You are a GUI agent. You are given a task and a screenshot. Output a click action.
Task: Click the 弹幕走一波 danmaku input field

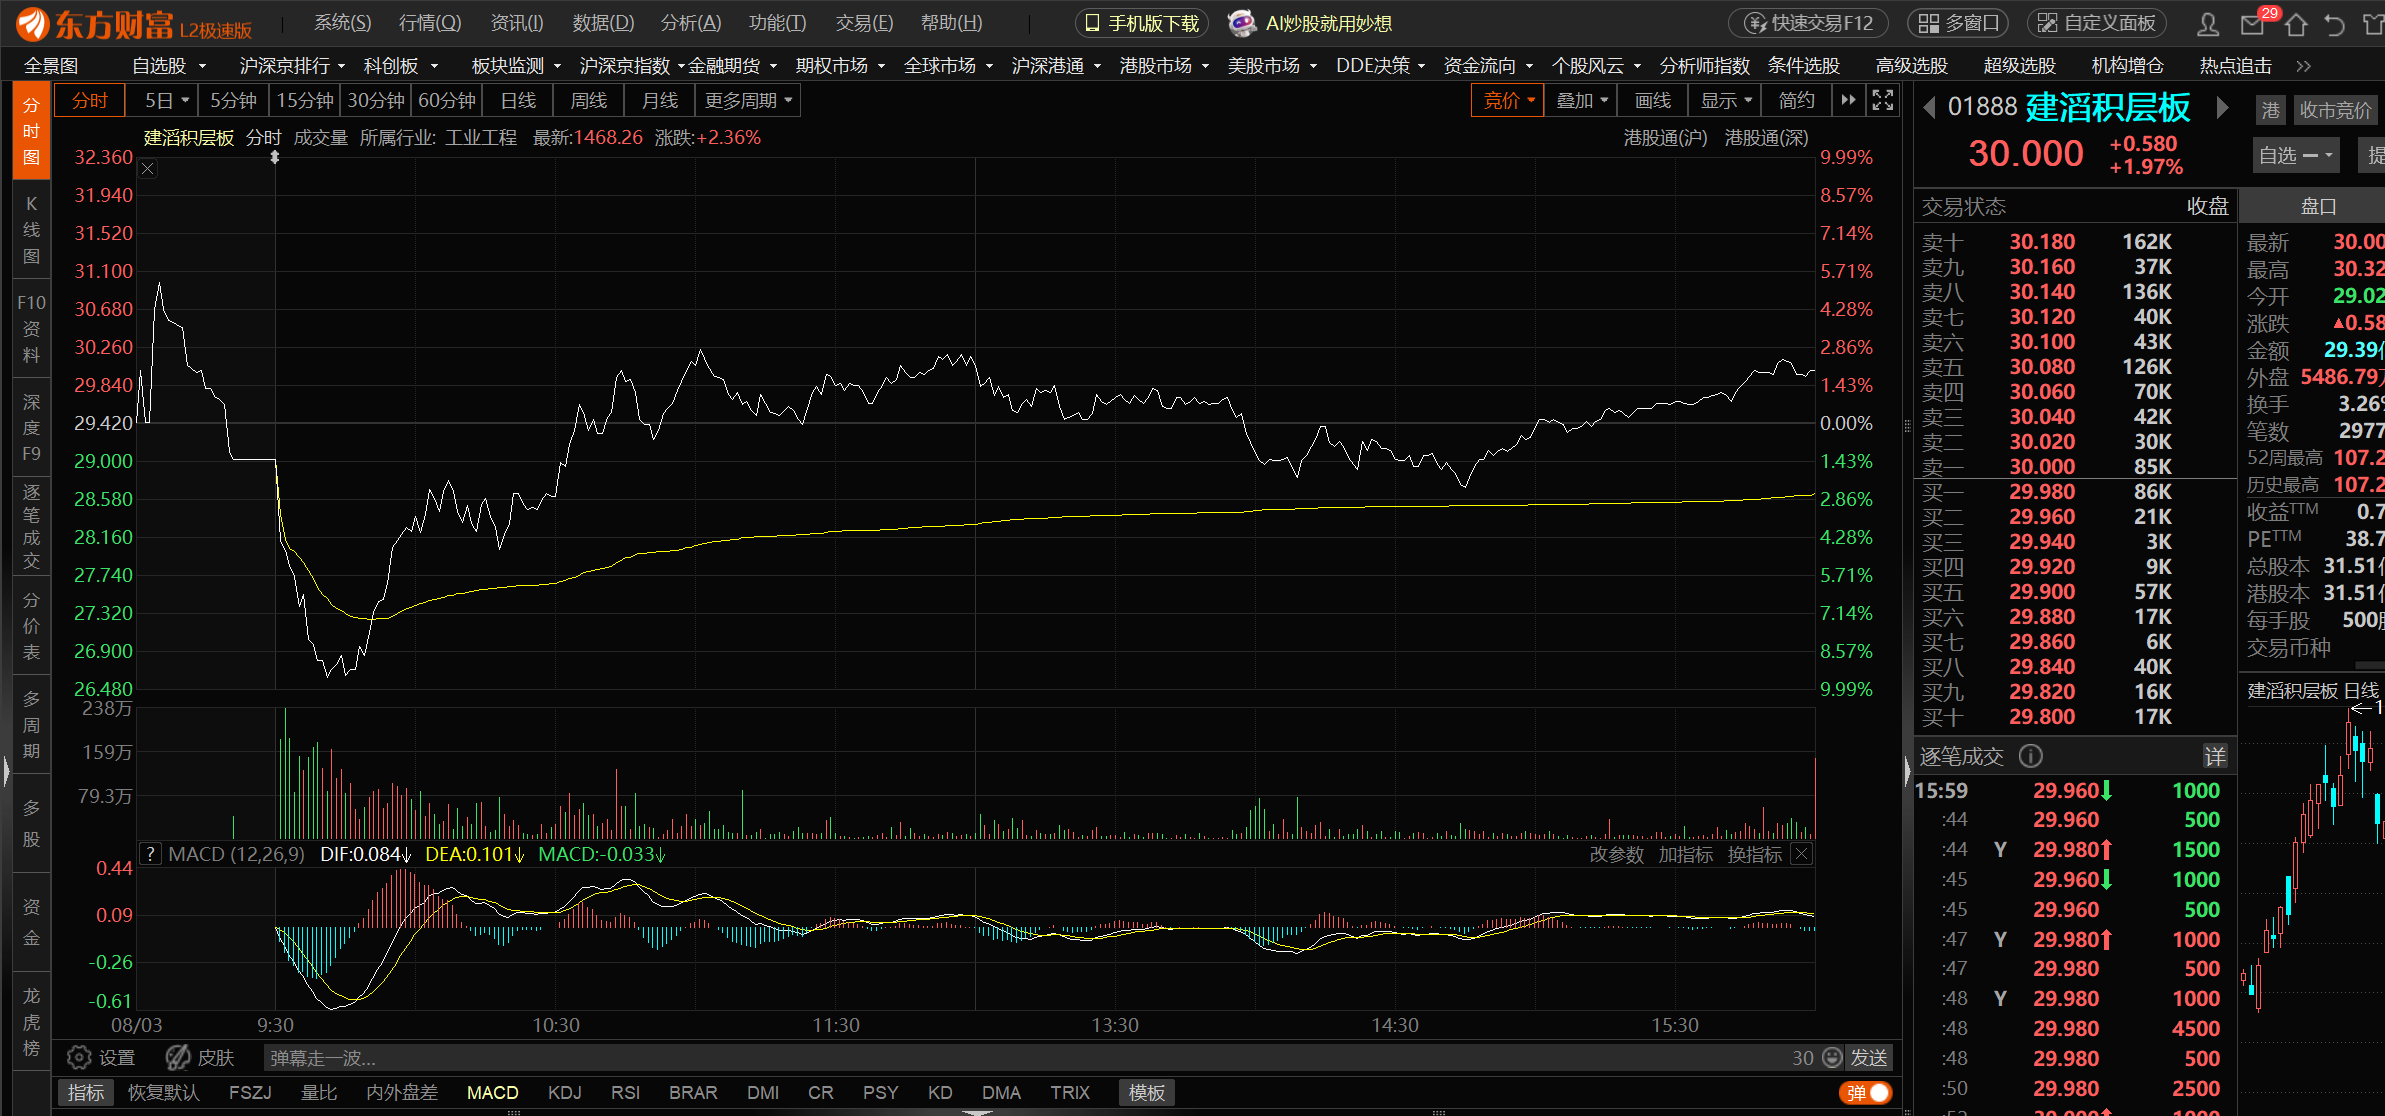click(x=1025, y=1057)
